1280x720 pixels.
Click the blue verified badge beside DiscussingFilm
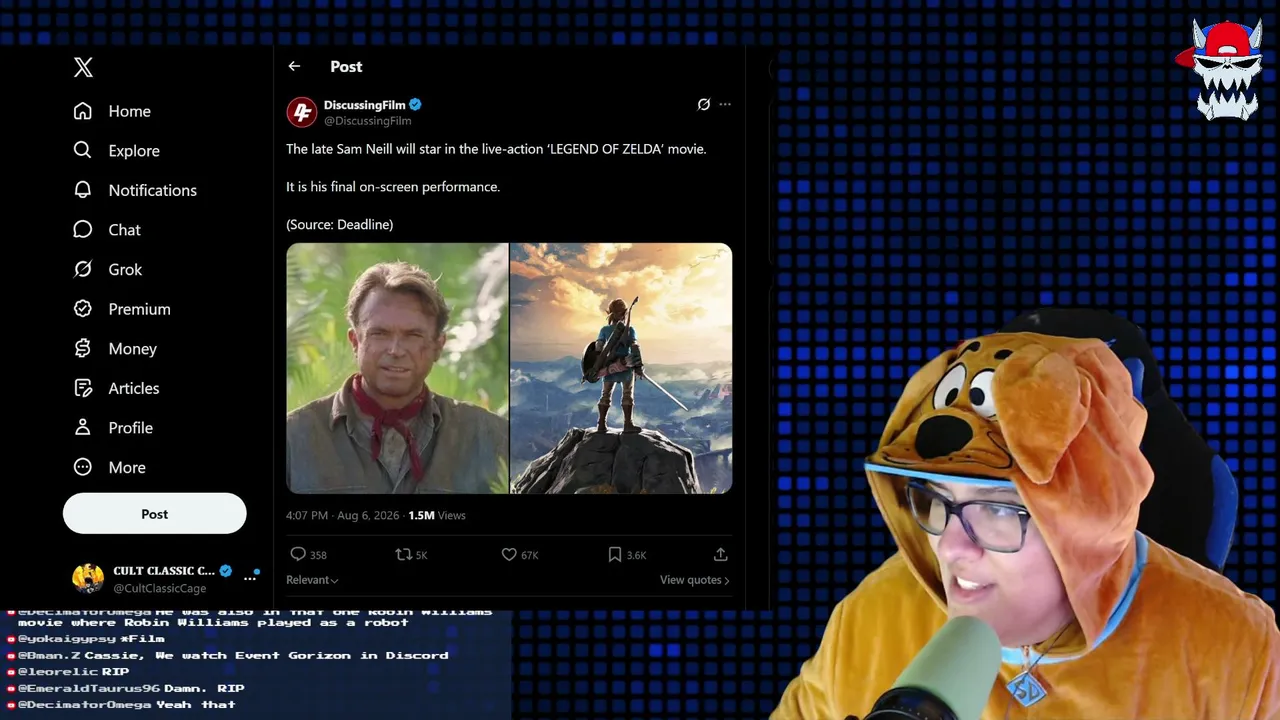click(415, 105)
